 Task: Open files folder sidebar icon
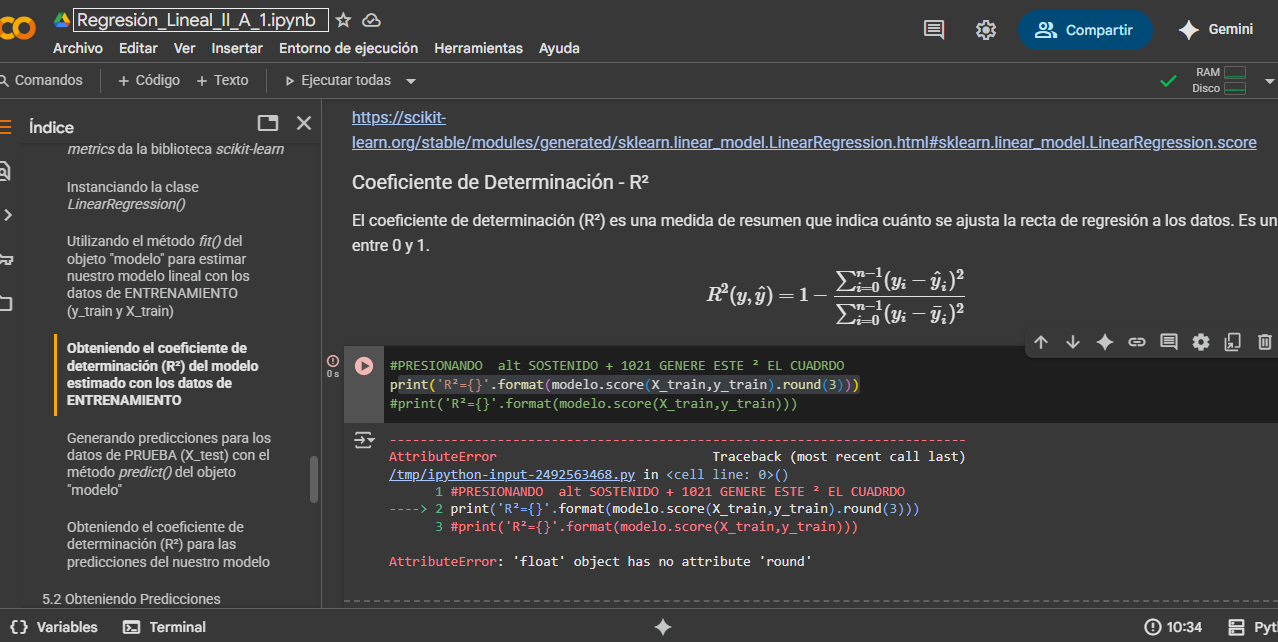(x=5, y=303)
